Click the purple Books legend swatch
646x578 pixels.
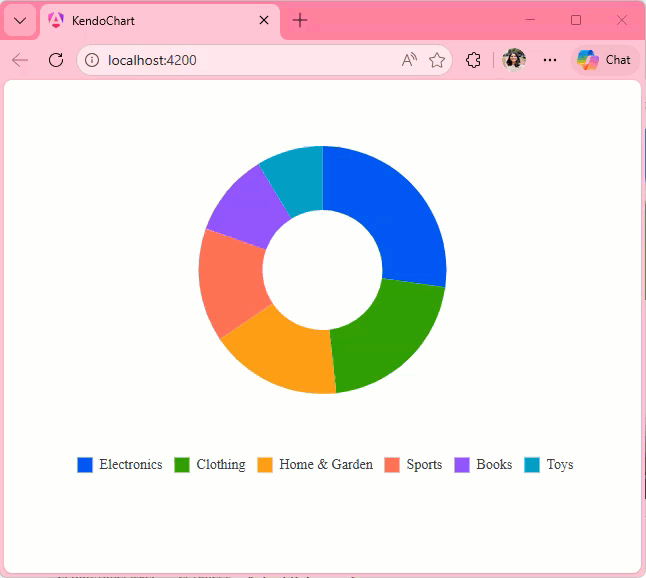point(462,465)
